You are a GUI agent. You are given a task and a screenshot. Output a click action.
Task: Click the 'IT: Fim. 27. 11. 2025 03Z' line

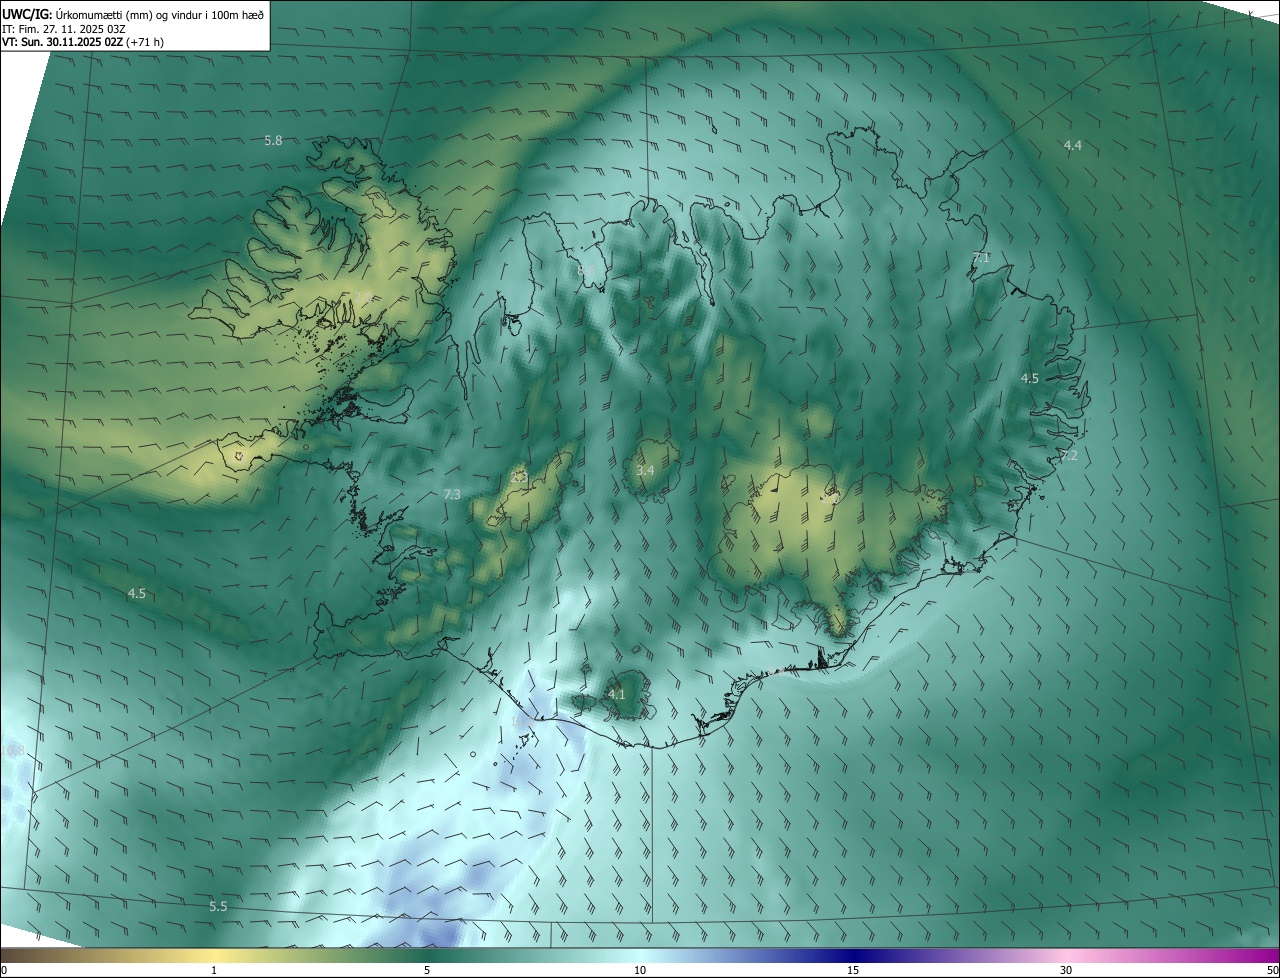pos(64,29)
